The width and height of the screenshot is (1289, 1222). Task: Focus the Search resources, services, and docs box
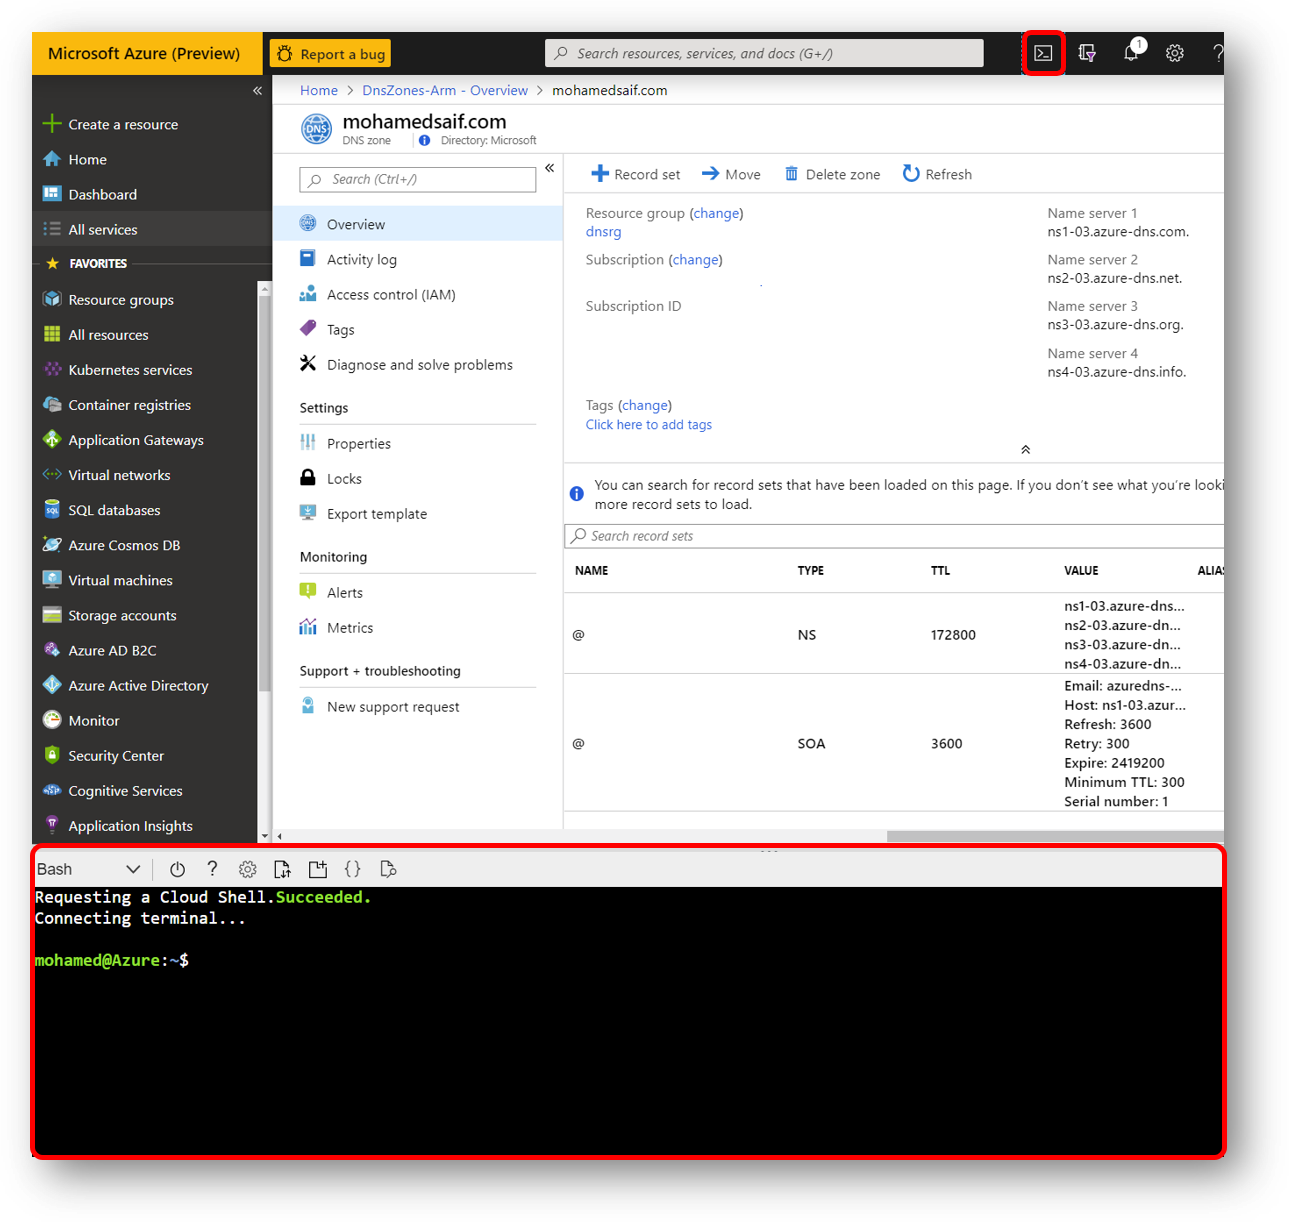(764, 53)
